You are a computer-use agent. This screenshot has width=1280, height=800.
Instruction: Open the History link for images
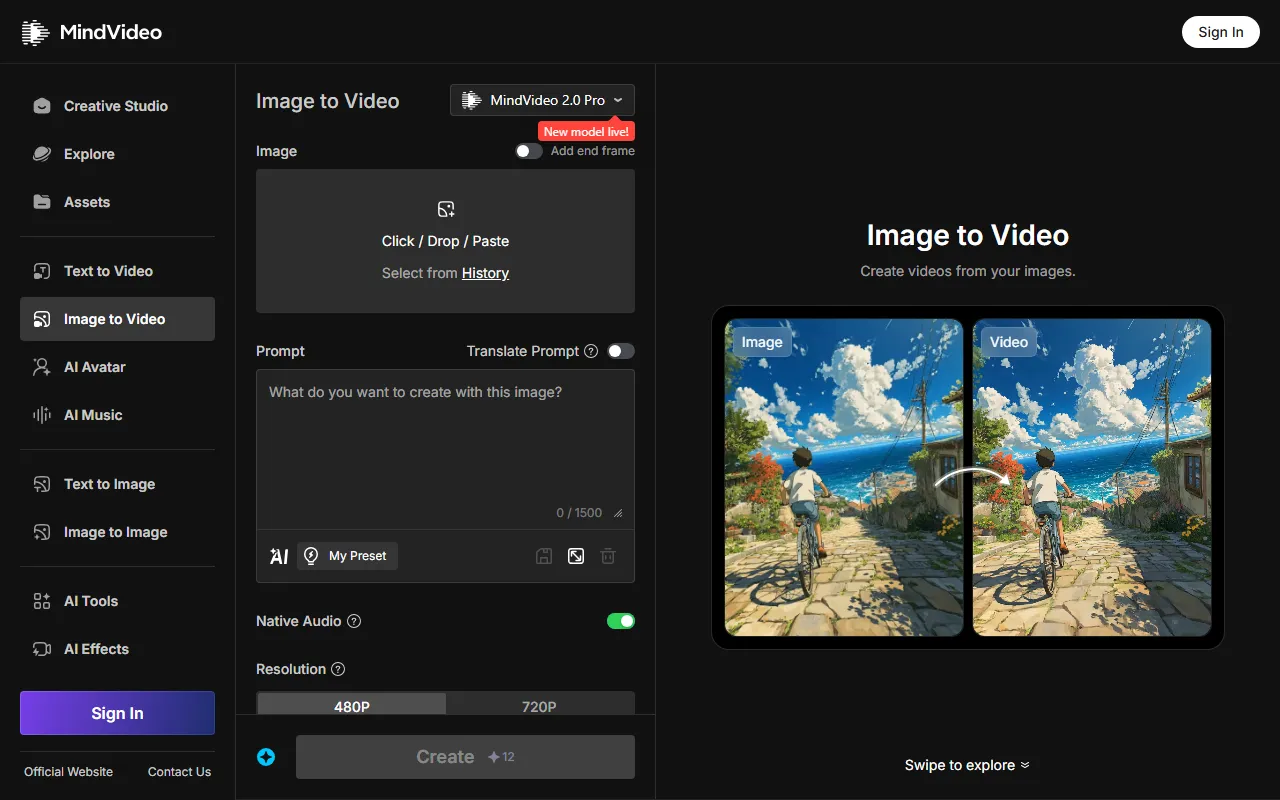[x=485, y=273]
